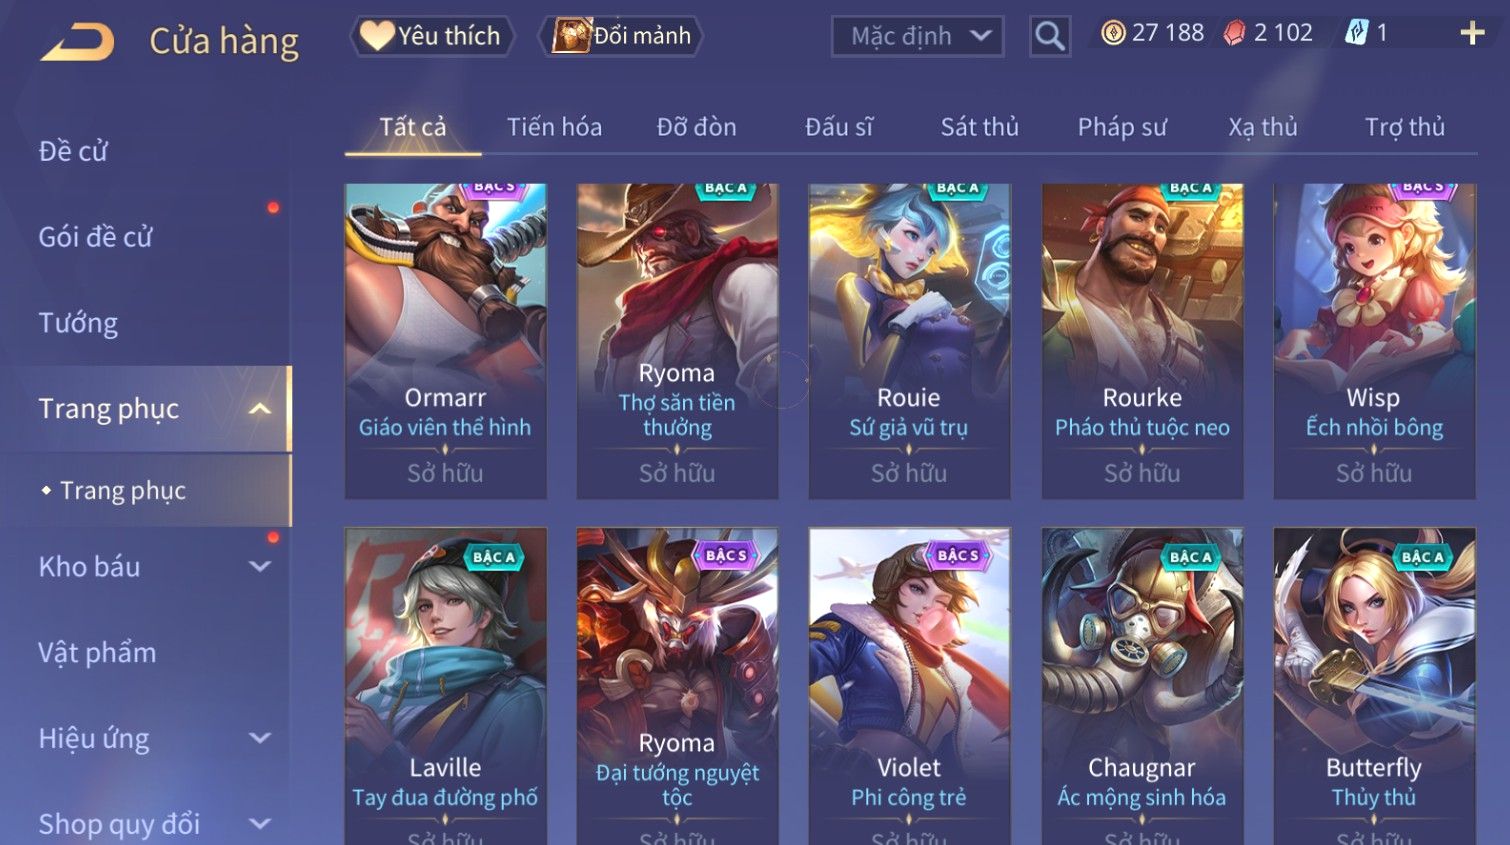1510x845 pixels.
Task: Select the Tiến hóa tab
Action: point(554,127)
